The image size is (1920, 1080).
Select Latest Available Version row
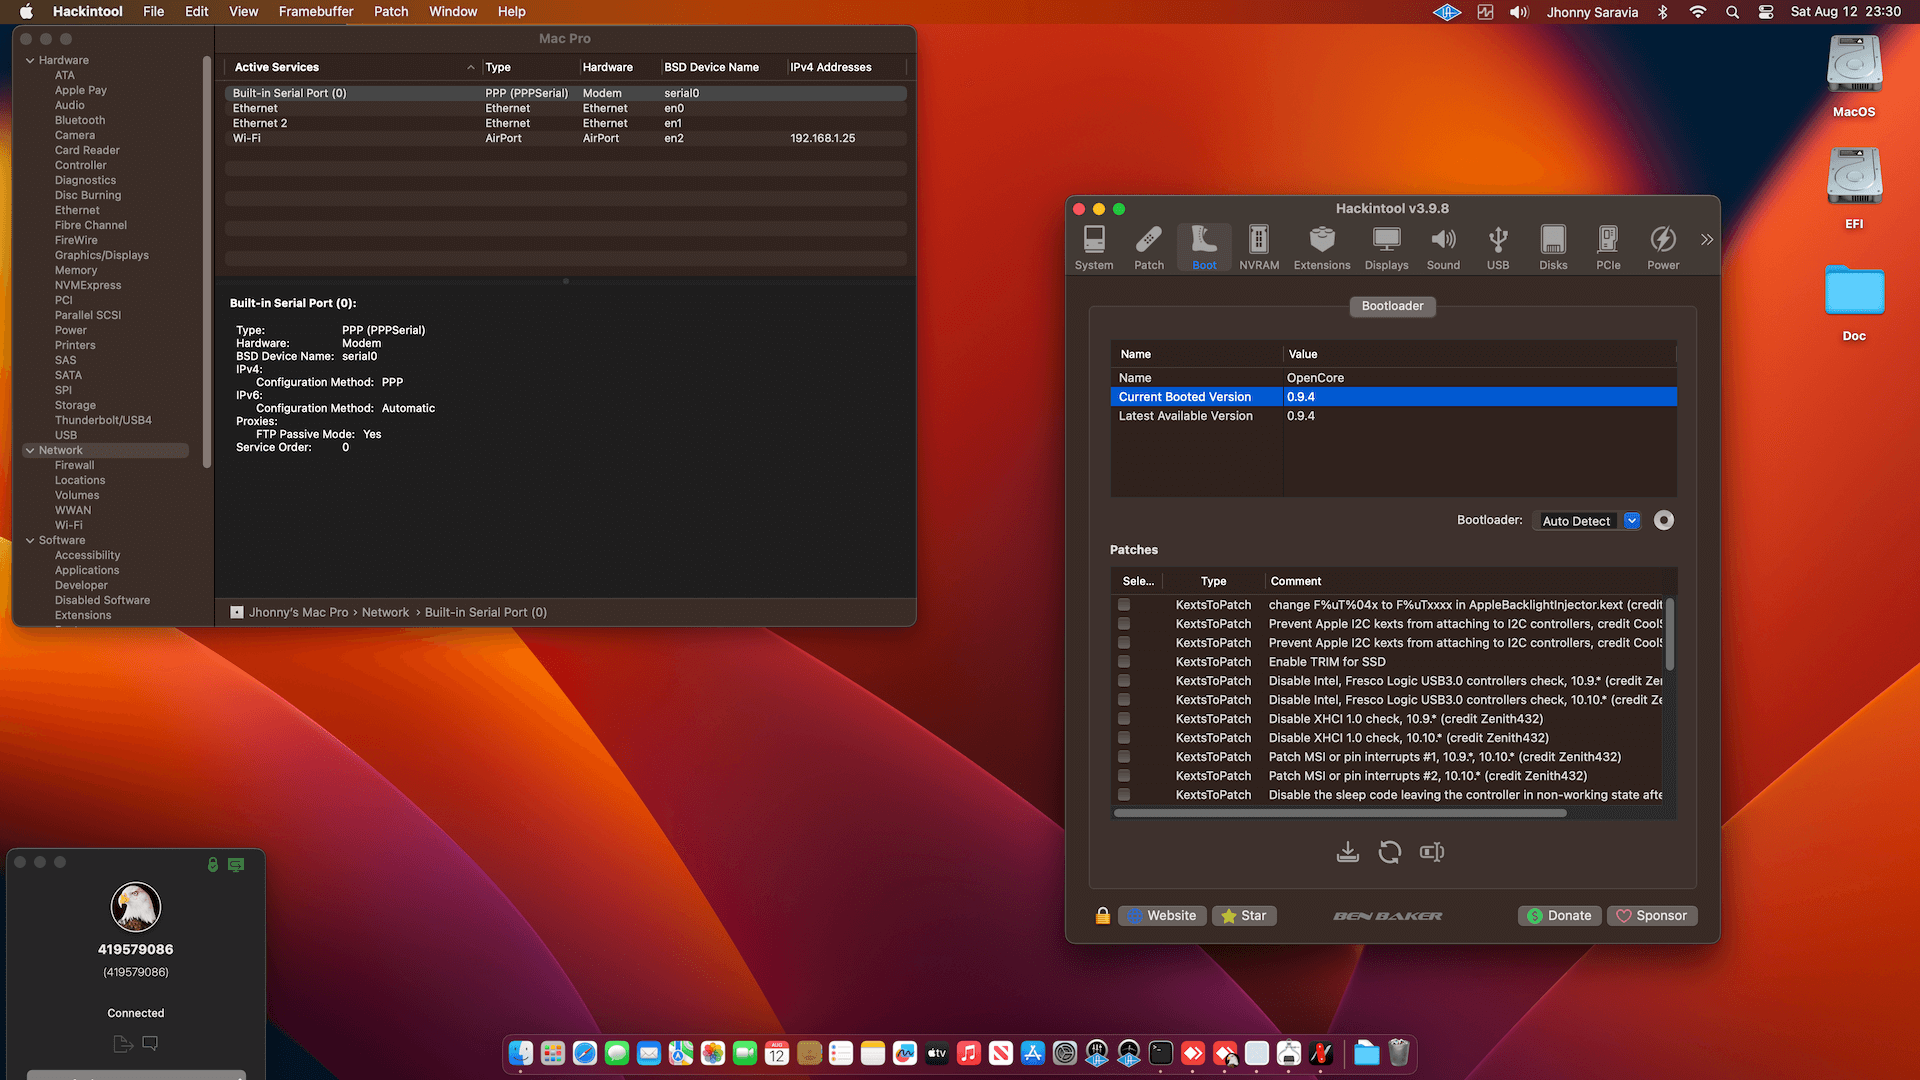(1393, 416)
